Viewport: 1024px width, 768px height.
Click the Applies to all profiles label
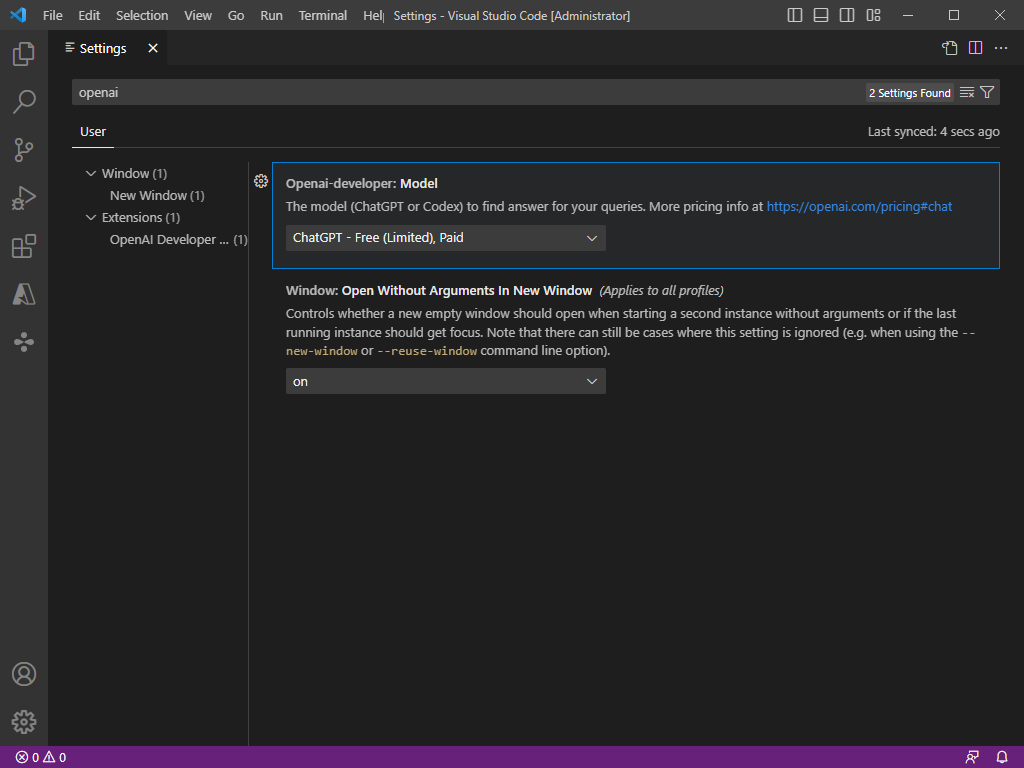(x=662, y=291)
